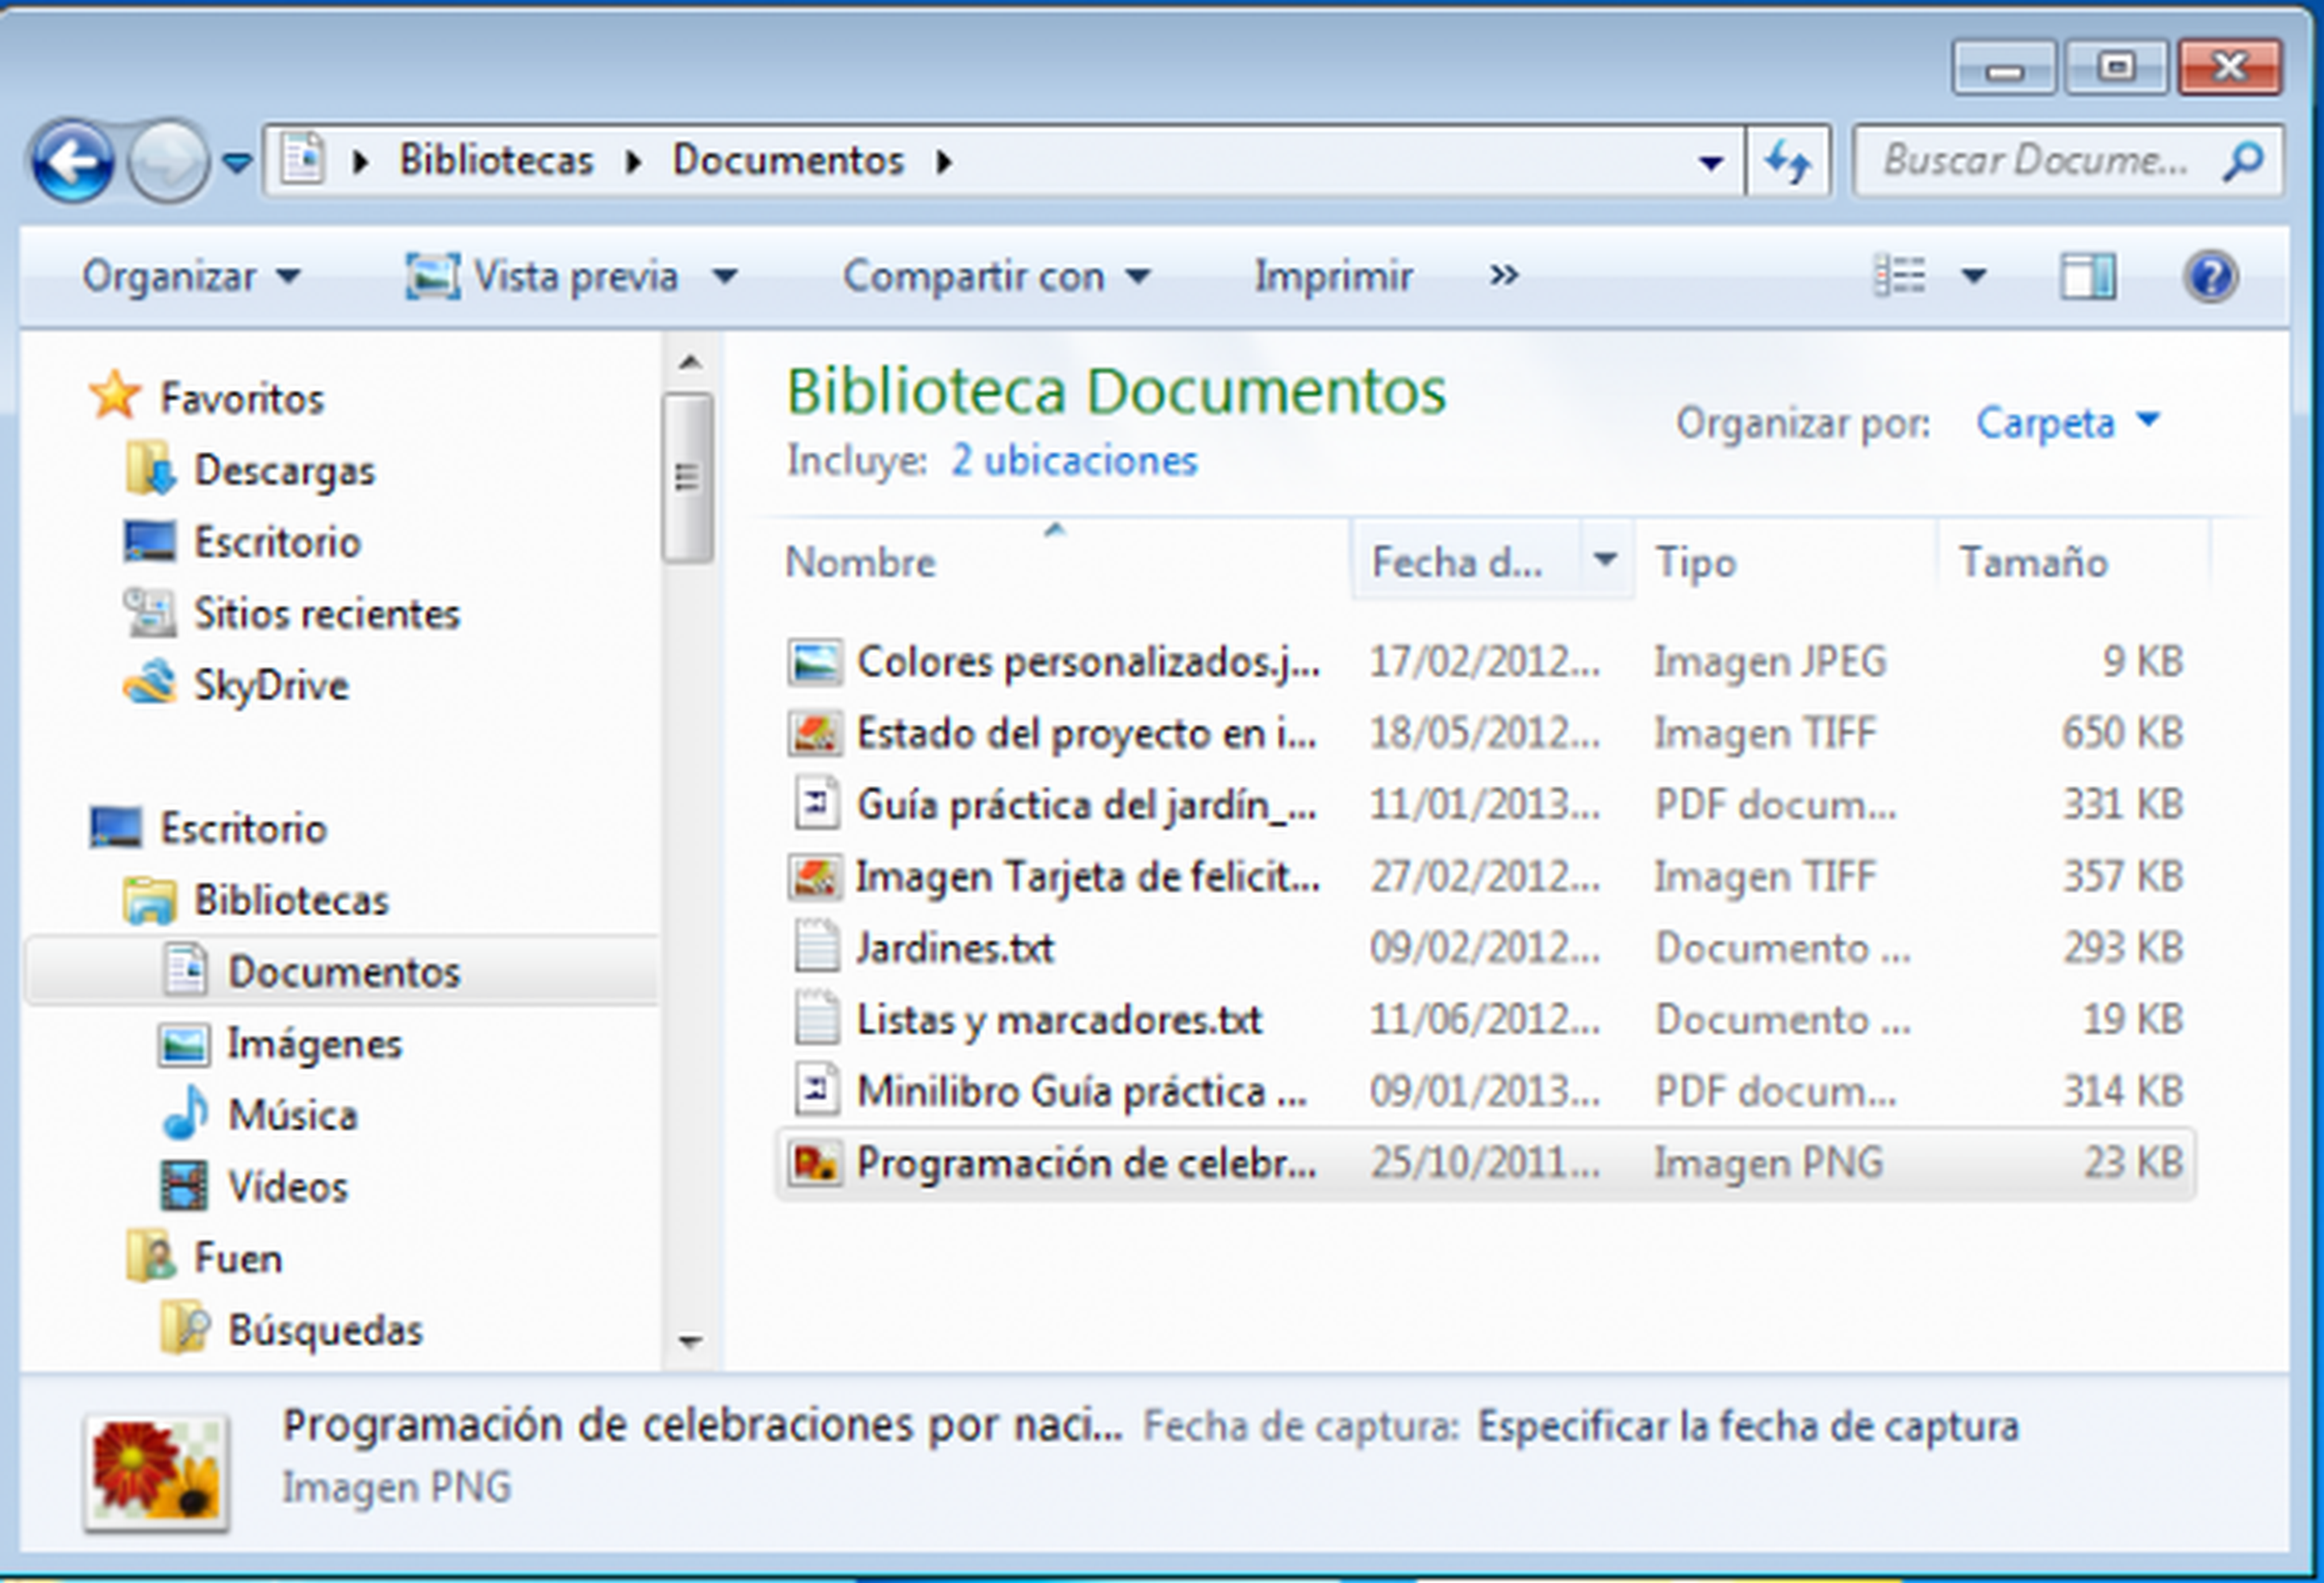Viewport: 2324px width, 1583px height.
Task: Click the Buscar Documentos search field
Action: pyautogui.click(x=2035, y=161)
